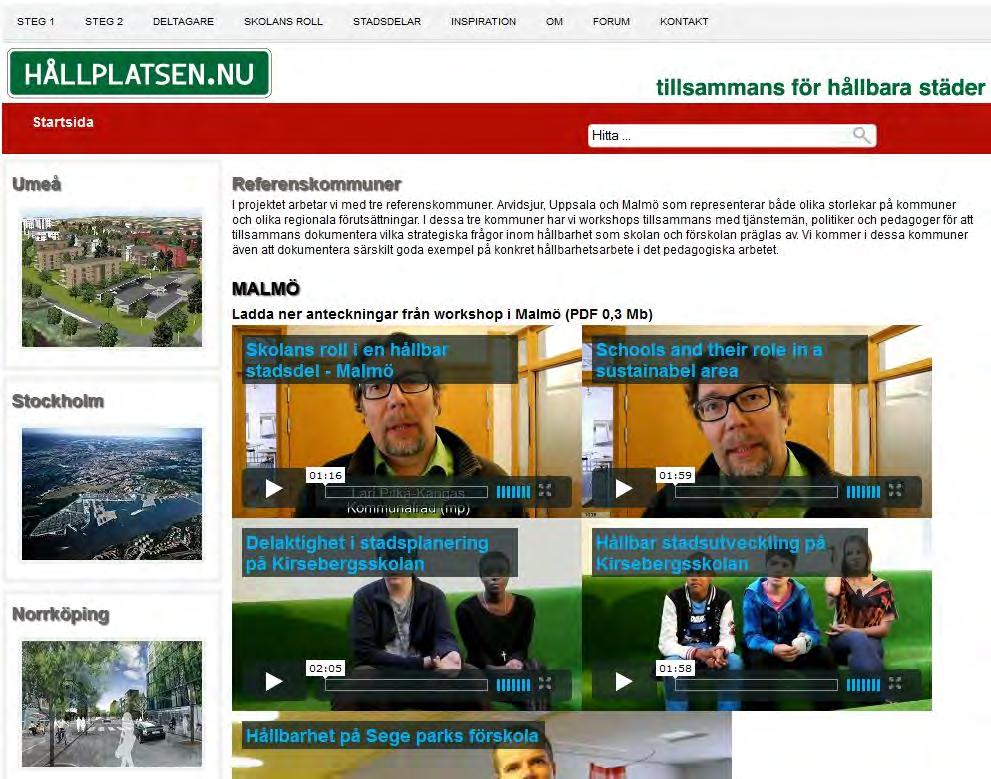Open the FORUM menu item
This screenshot has height=779, width=991.
click(x=611, y=21)
